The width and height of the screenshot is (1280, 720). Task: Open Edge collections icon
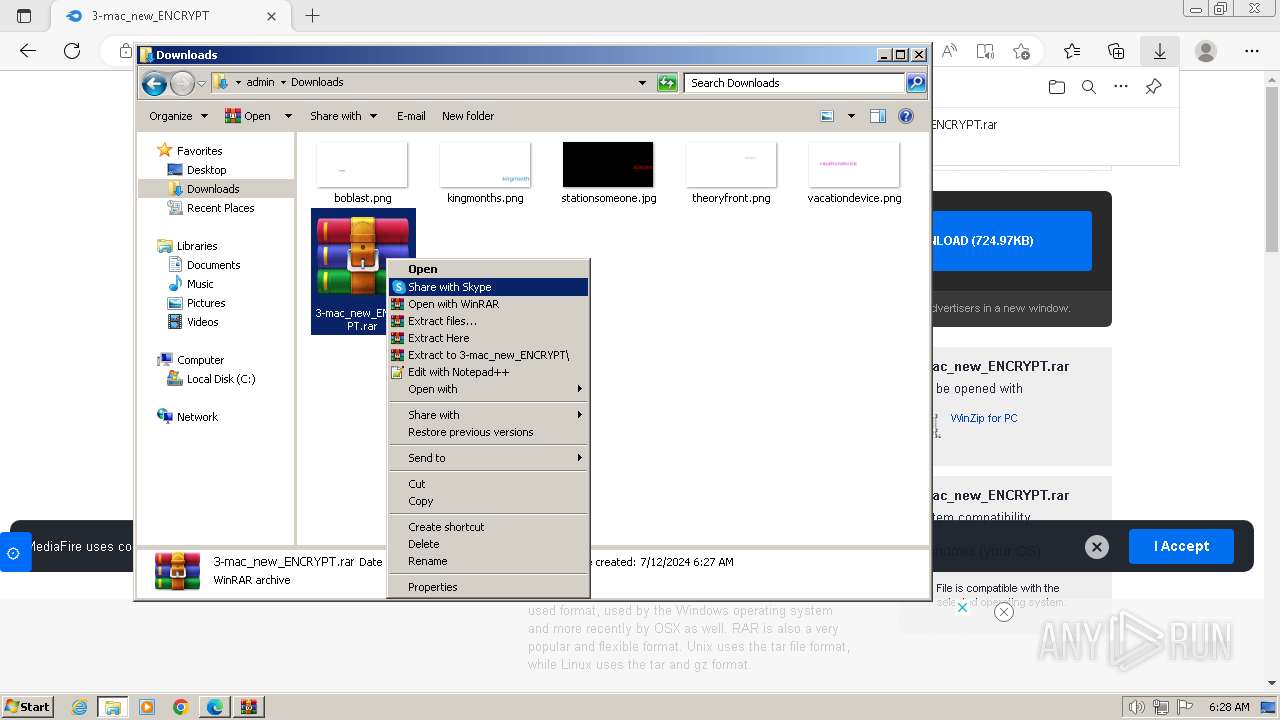click(x=1116, y=51)
